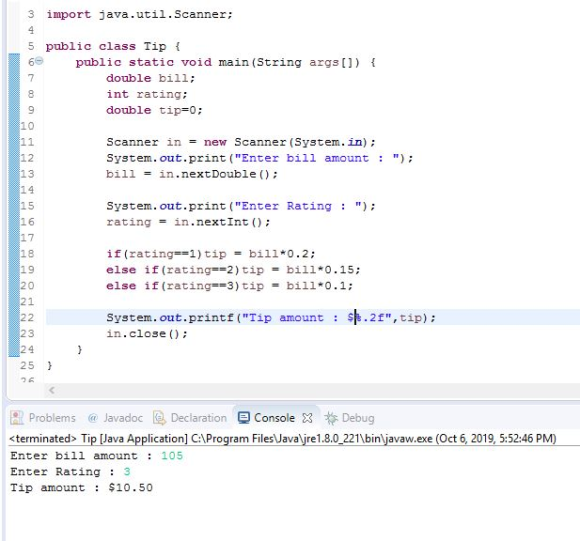Click the Javadoc @ icon
Viewport: 580px width, 541px height.
click(x=92, y=418)
